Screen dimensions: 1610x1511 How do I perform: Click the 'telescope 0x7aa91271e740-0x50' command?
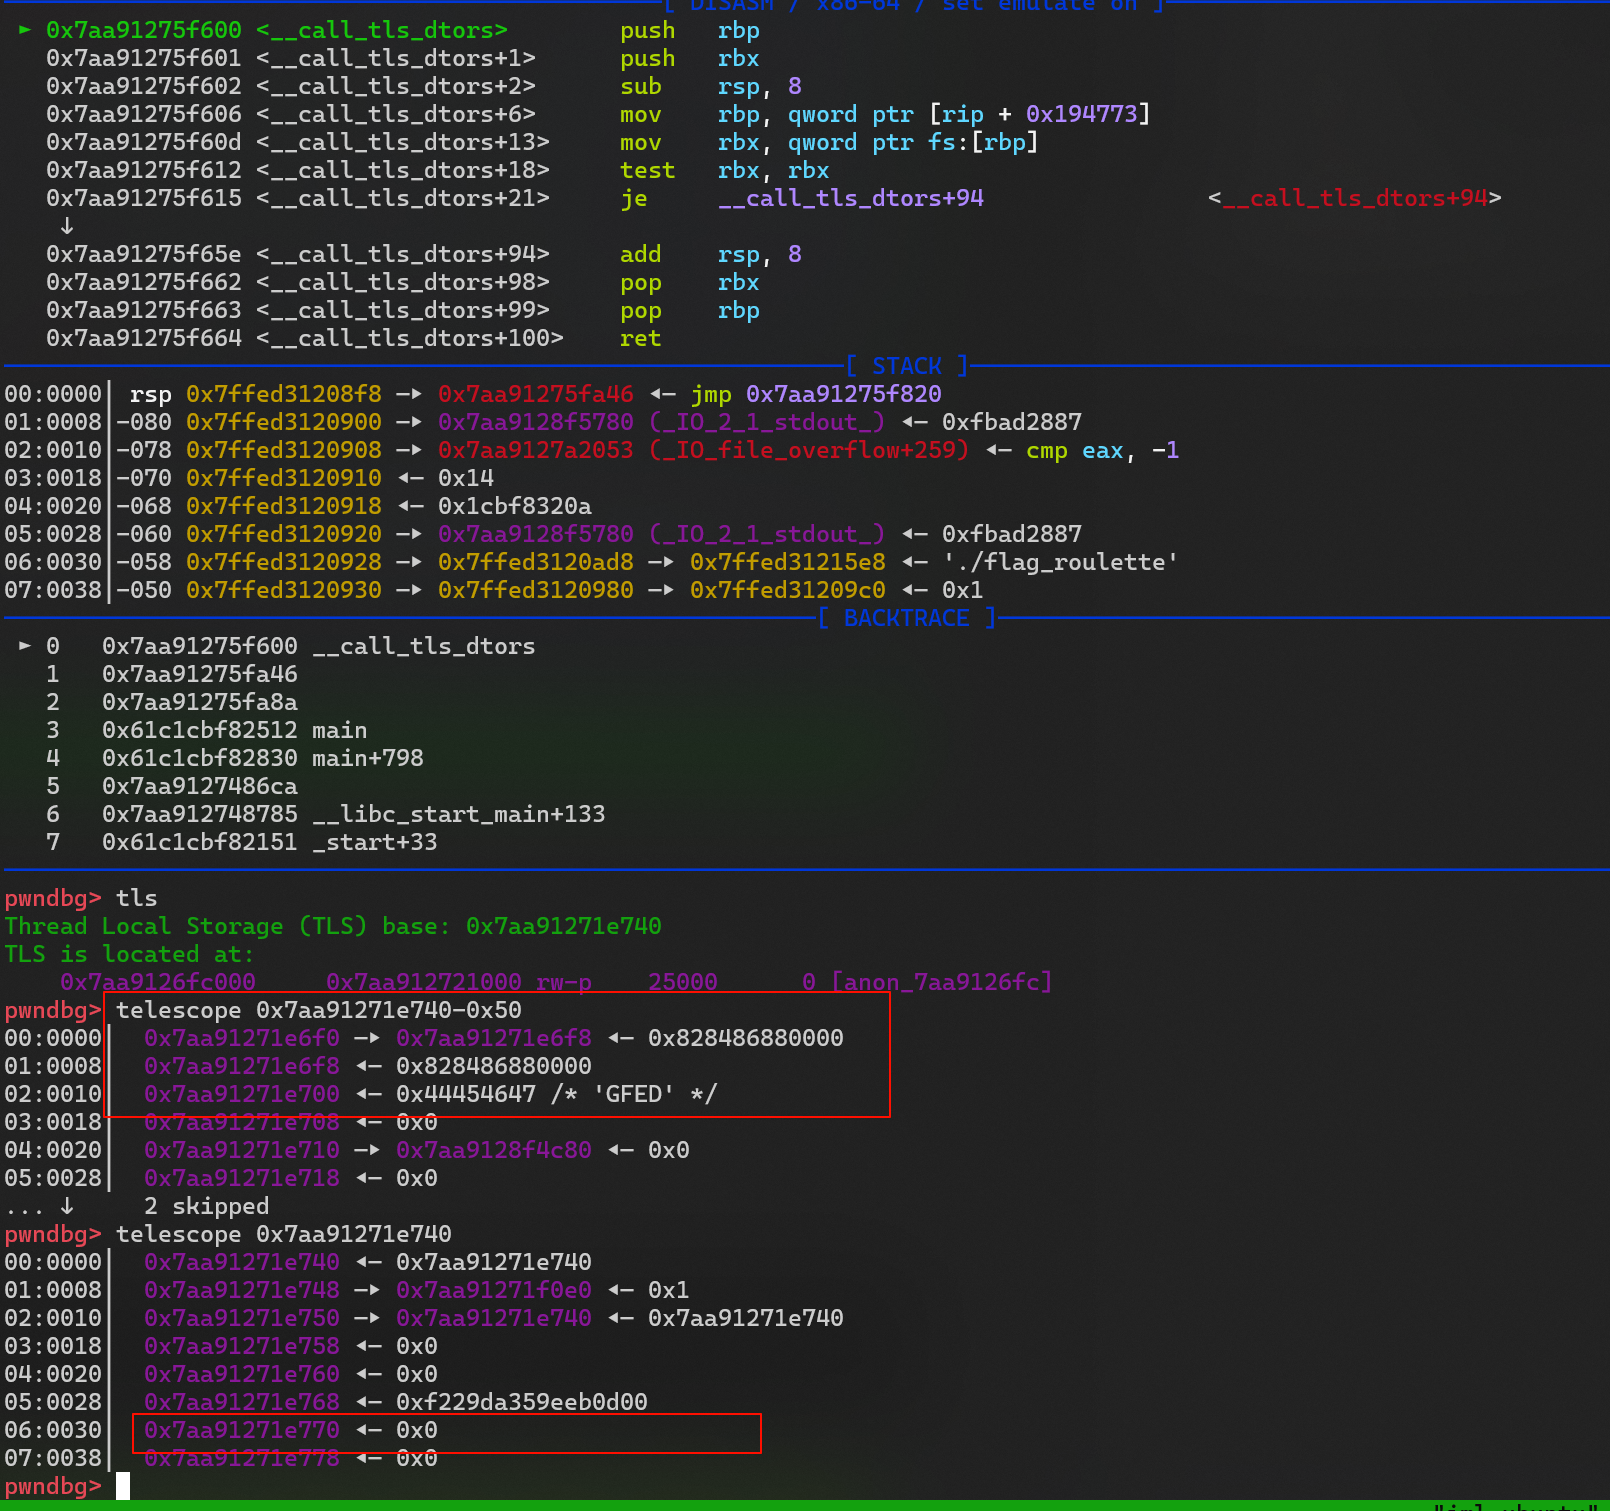tap(319, 1011)
